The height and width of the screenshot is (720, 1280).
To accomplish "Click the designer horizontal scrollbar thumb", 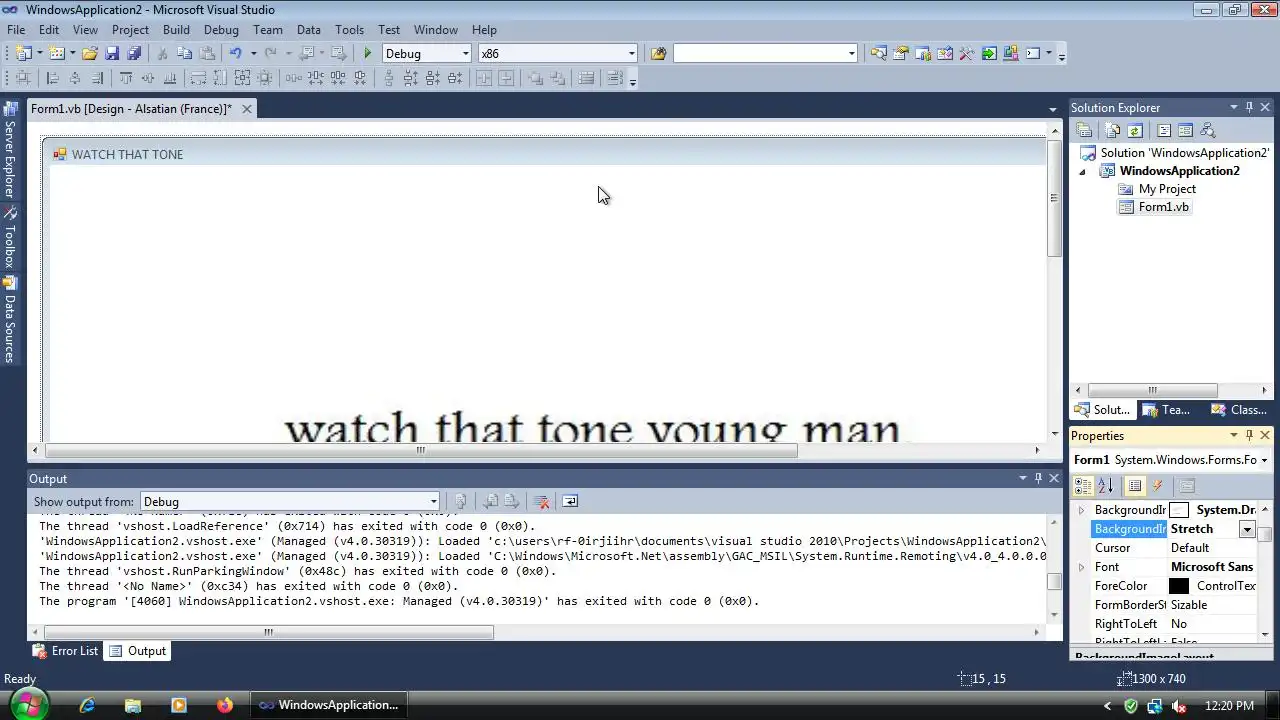I will (x=420, y=450).
